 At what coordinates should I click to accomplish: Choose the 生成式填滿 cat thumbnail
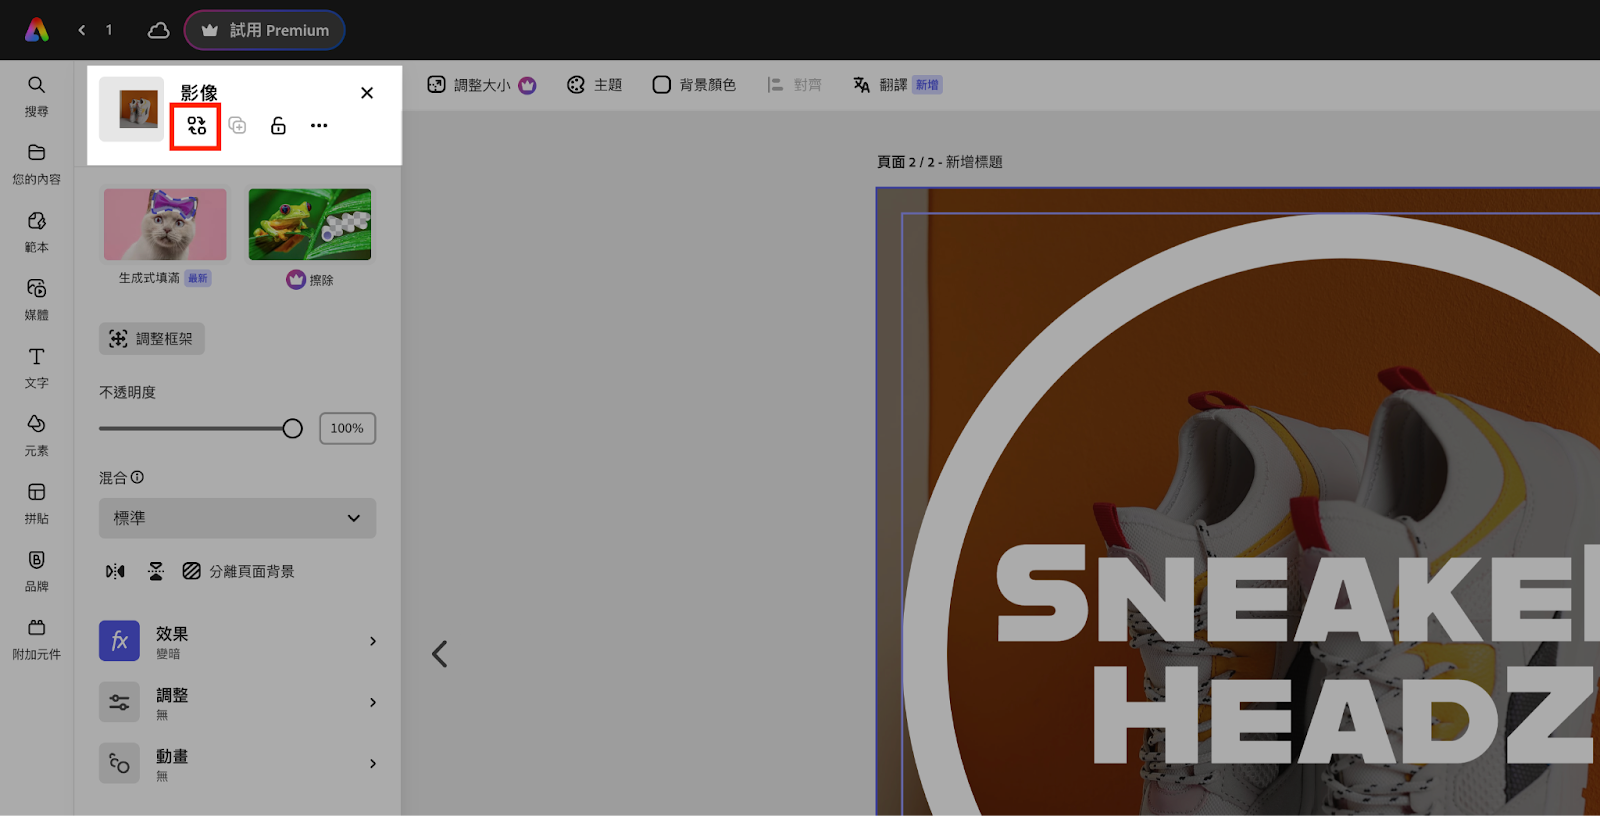tap(165, 224)
